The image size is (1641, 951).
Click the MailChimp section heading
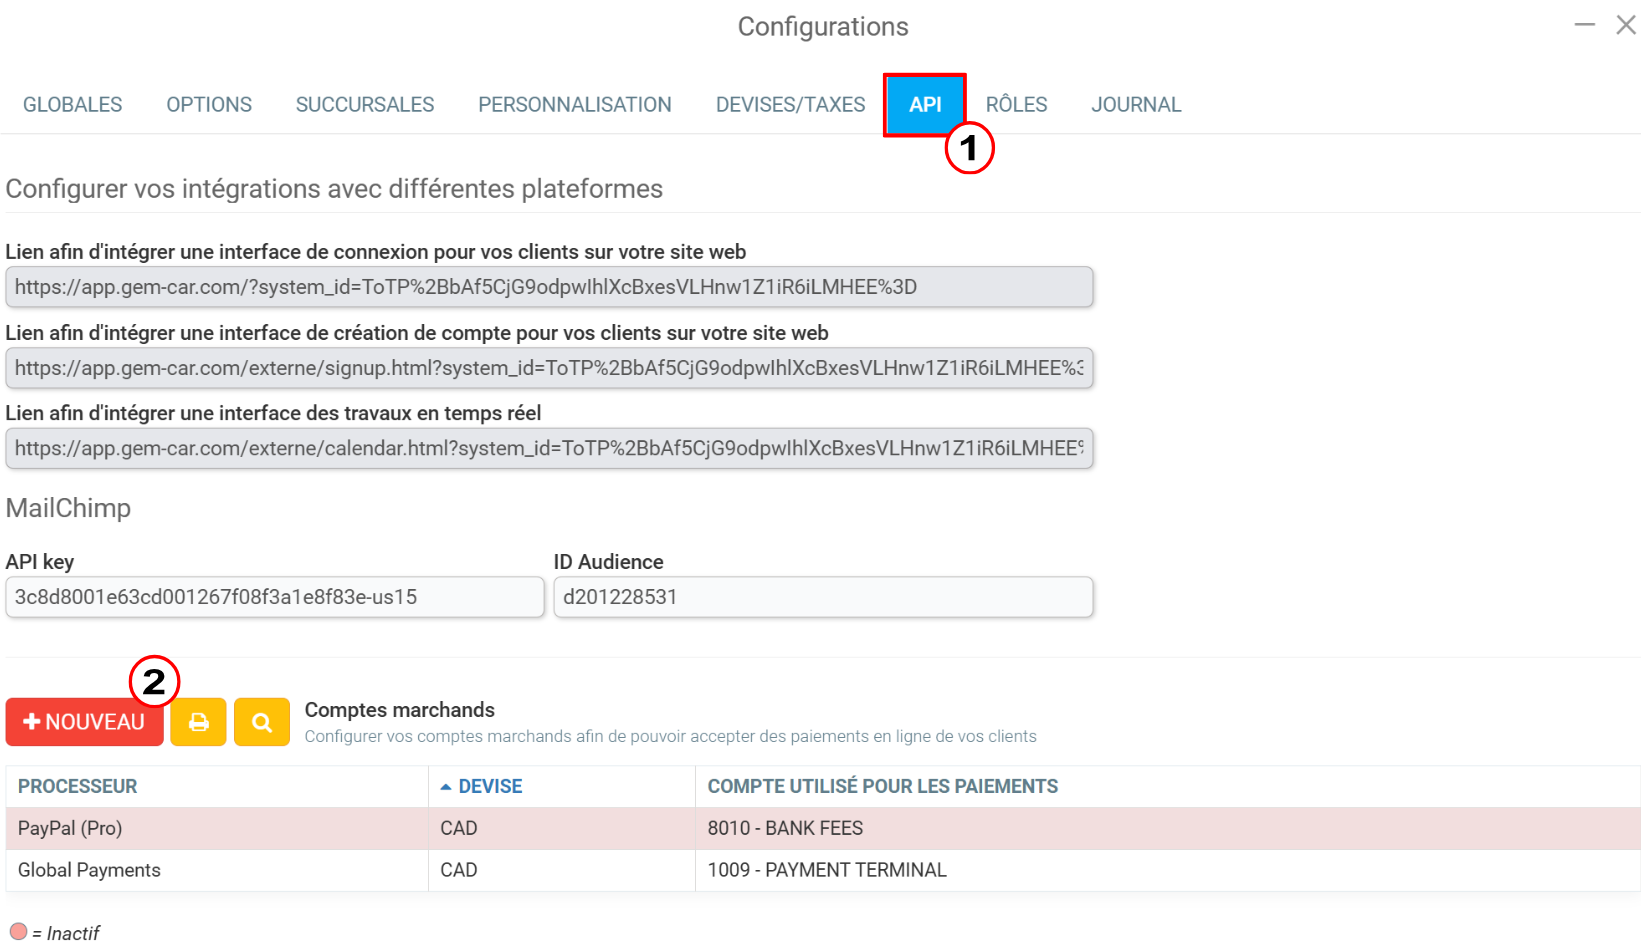tap(68, 508)
